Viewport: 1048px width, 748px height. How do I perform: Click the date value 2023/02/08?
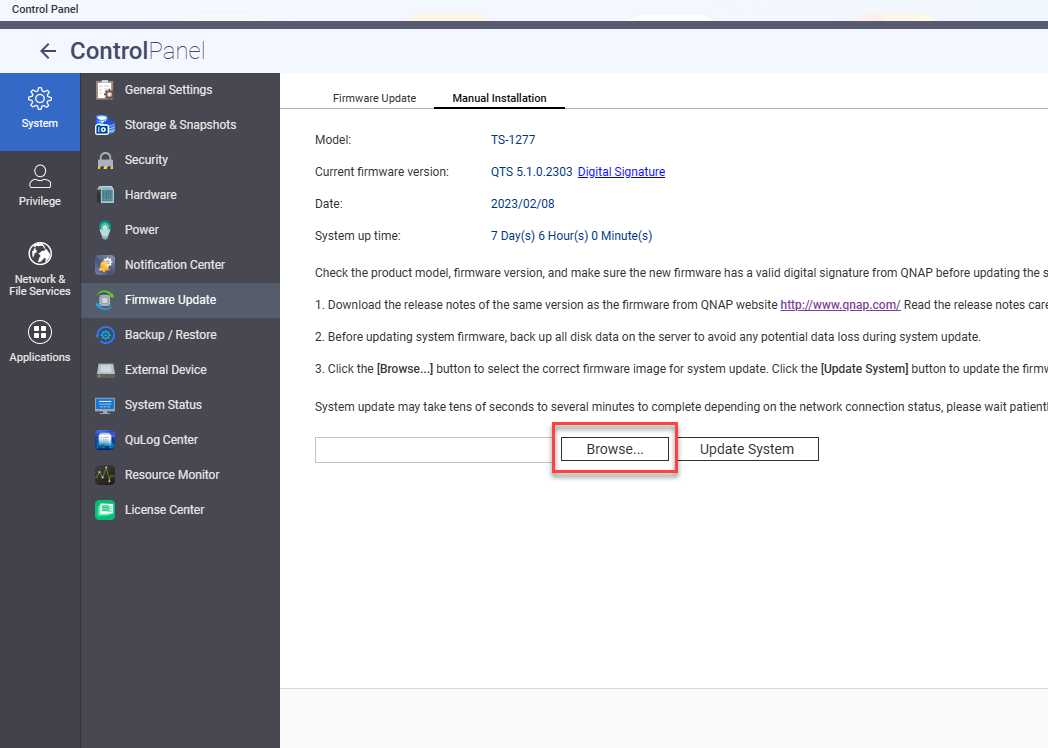coord(523,204)
